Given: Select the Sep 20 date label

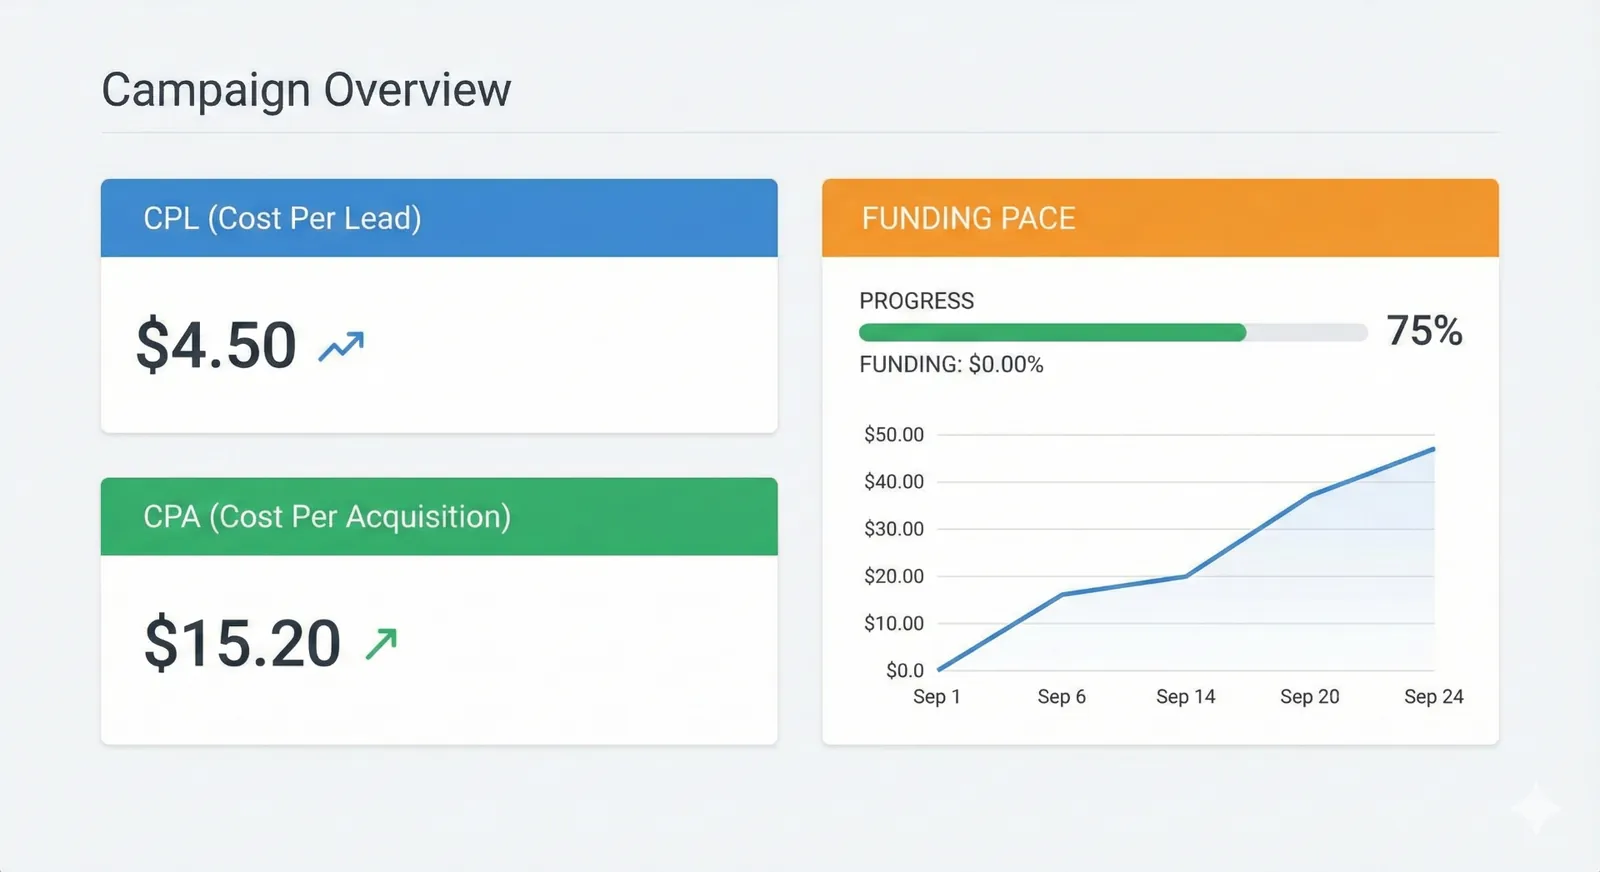Looking at the screenshot, I should 1310,697.
